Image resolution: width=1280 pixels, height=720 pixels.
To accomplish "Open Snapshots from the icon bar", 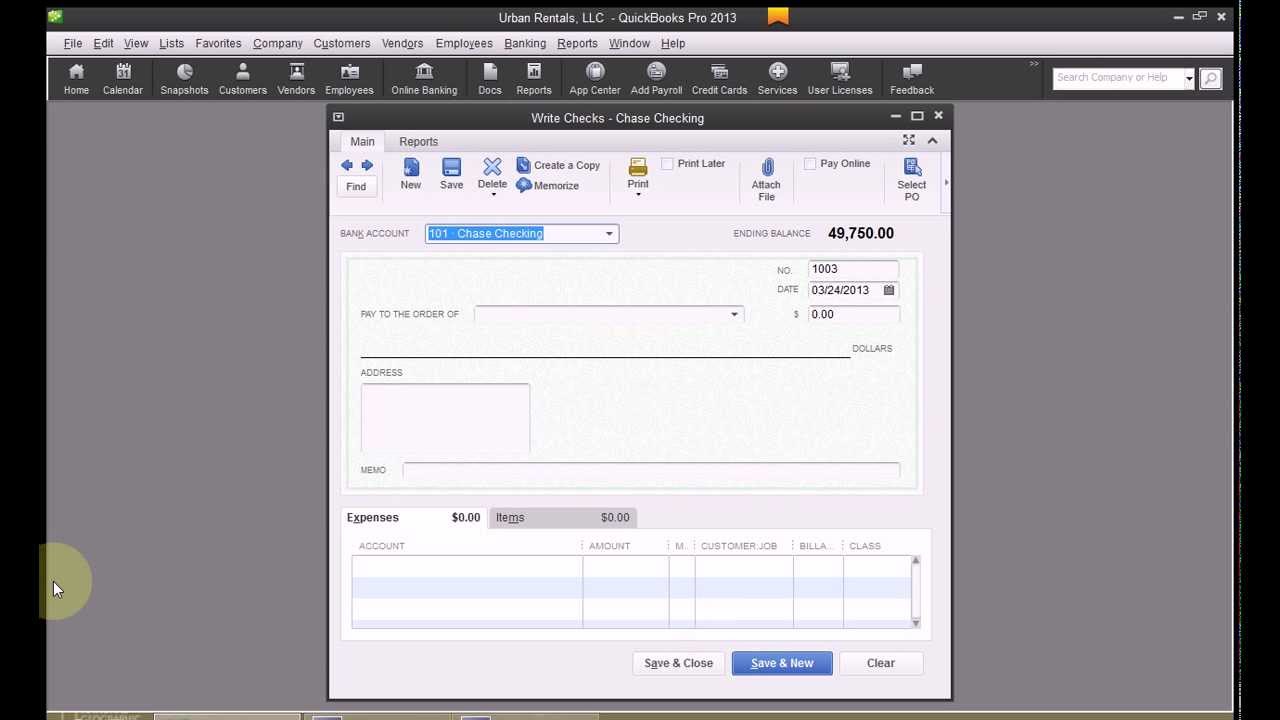I will (184, 79).
